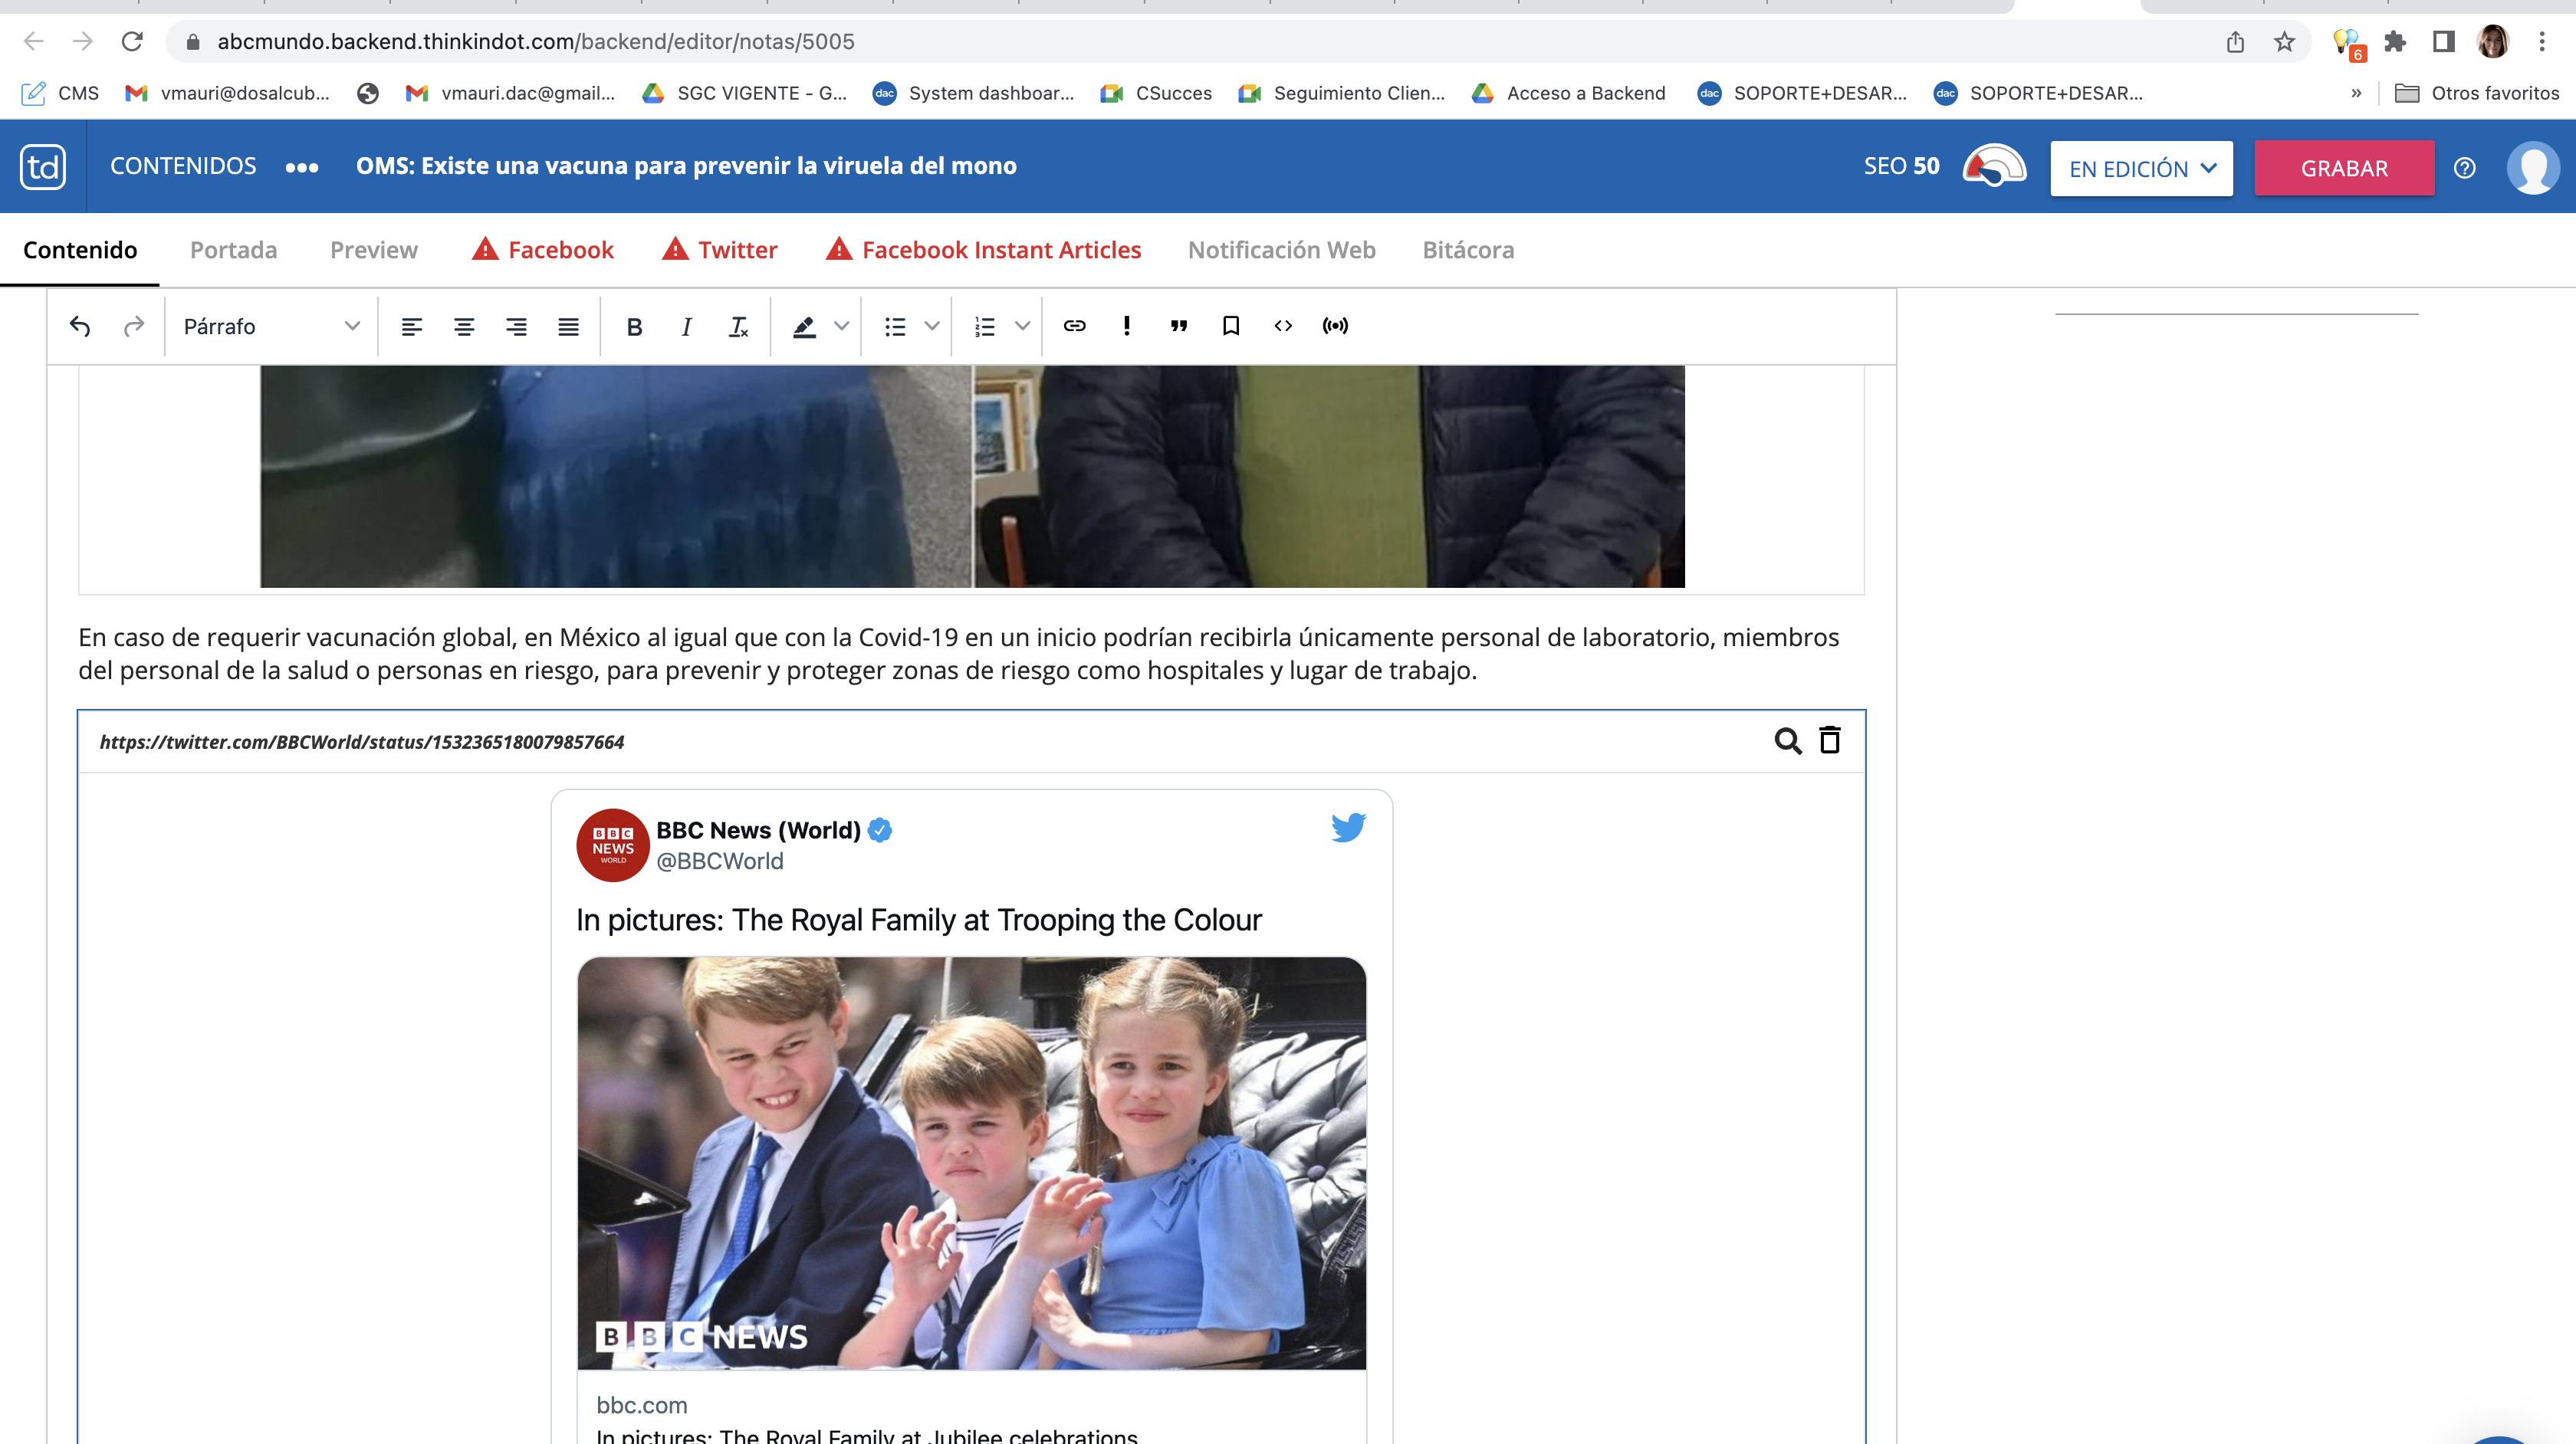Click the bookmark icon in toolbar
The image size is (2576, 1444).
[1231, 326]
